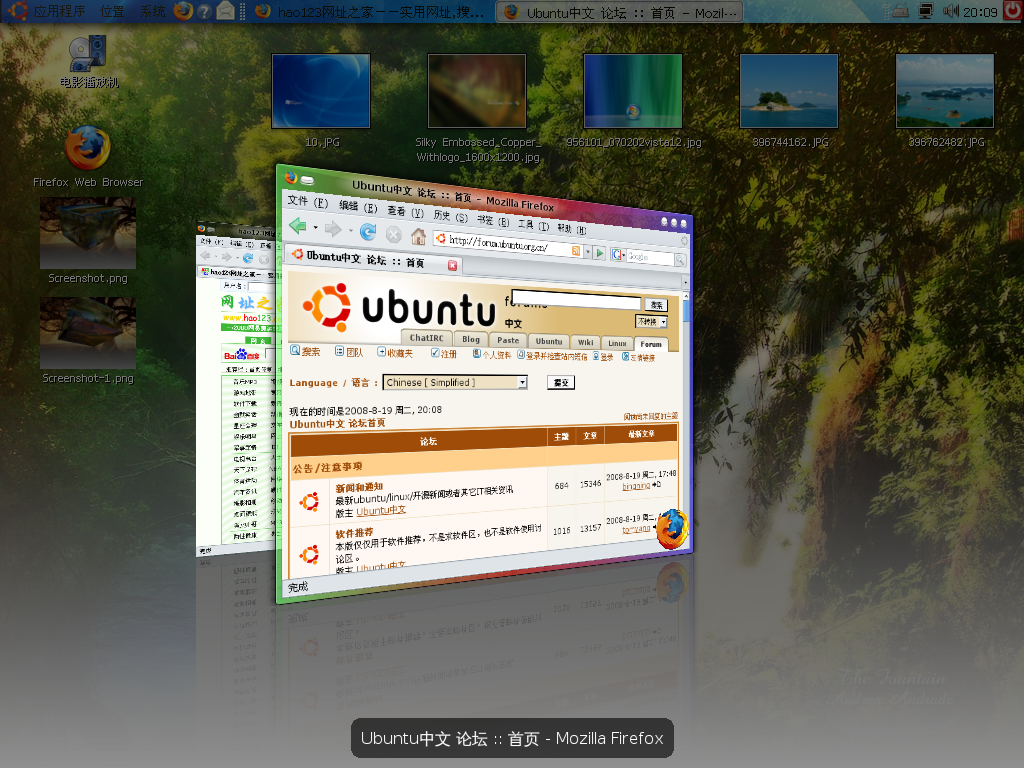Switch to the hao123 window in the taskbar
The image size is (1024, 768).
371,12
